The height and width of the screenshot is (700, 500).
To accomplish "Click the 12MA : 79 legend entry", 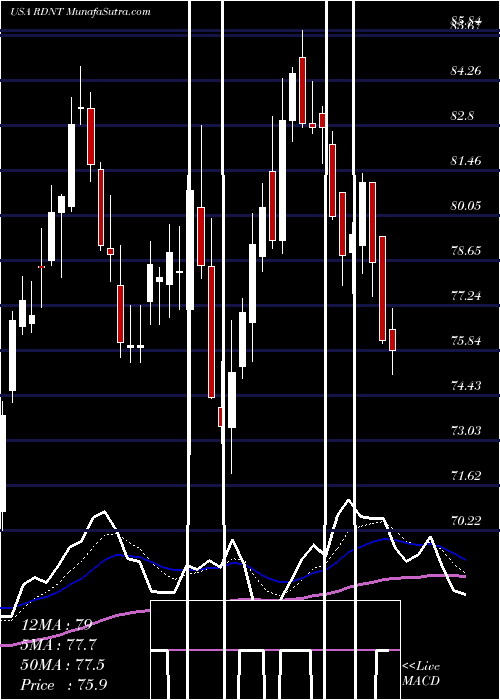I will (57, 625).
